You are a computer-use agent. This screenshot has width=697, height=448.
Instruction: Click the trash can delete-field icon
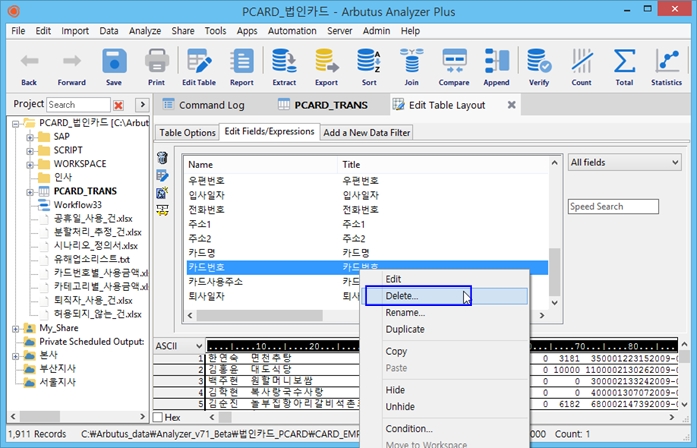pos(162,157)
